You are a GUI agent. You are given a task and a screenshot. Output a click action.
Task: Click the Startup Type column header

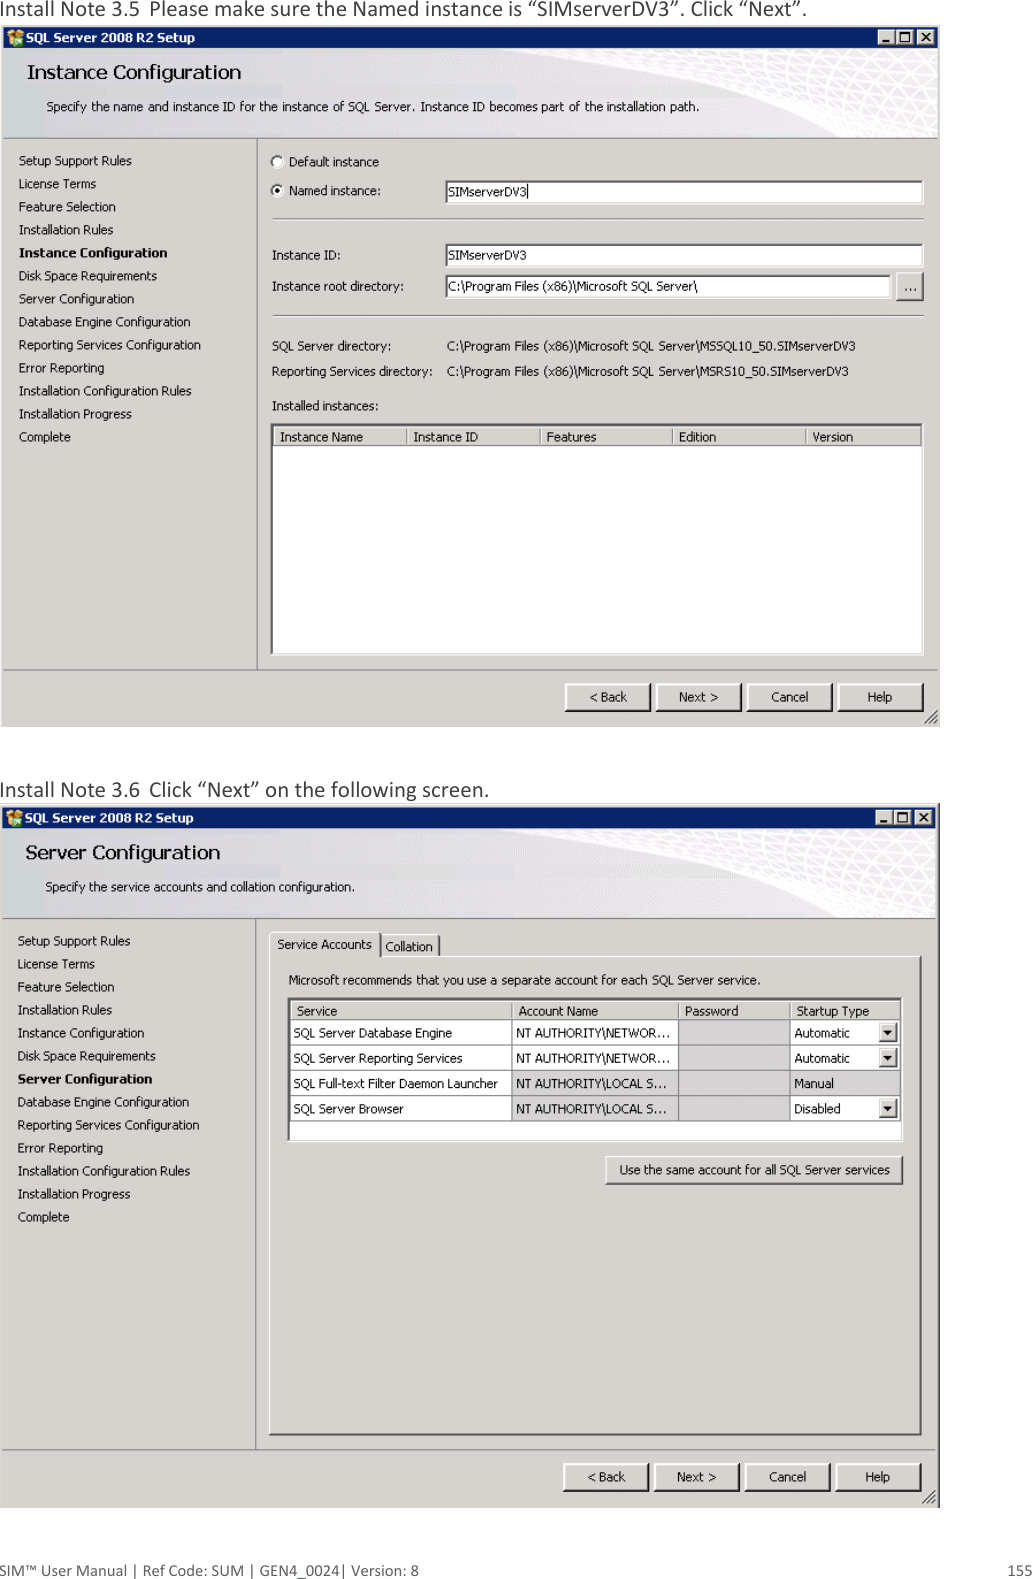pos(845,1011)
